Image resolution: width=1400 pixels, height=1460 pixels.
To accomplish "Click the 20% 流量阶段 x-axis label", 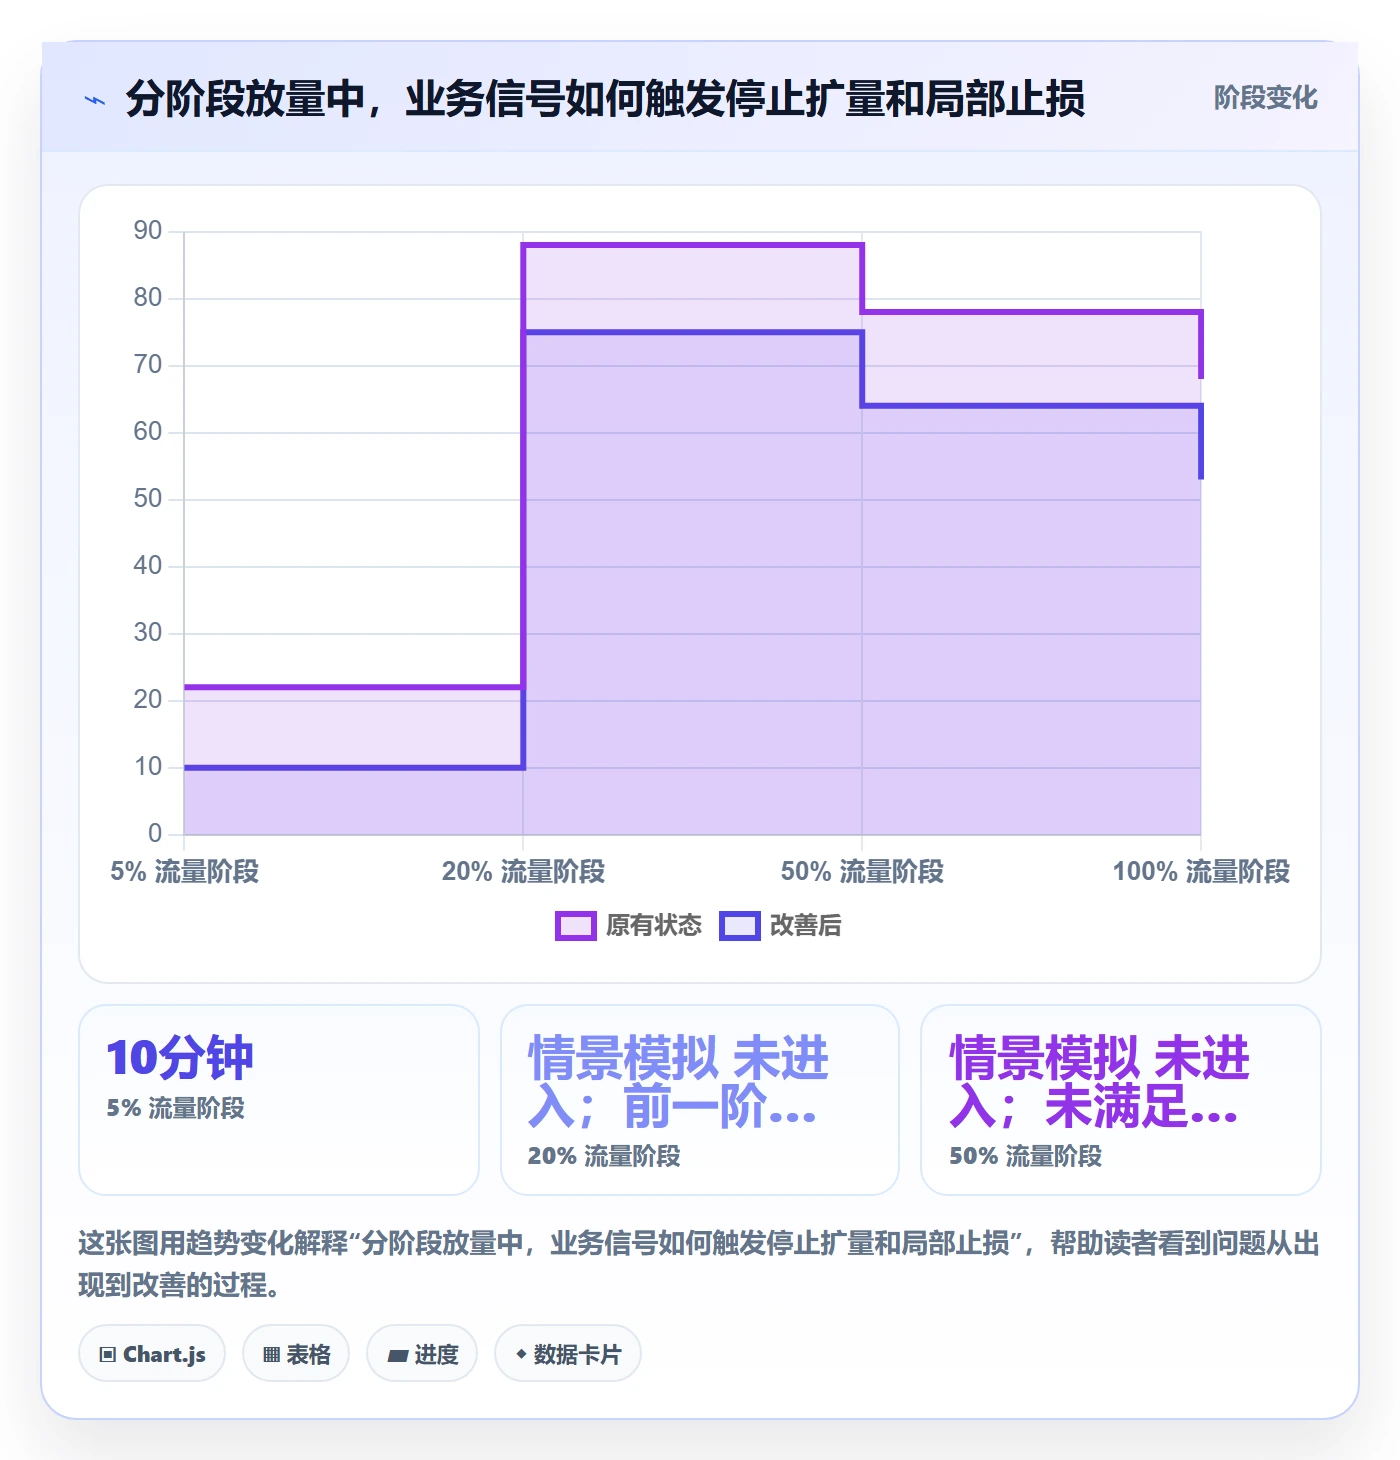I will (x=524, y=872).
